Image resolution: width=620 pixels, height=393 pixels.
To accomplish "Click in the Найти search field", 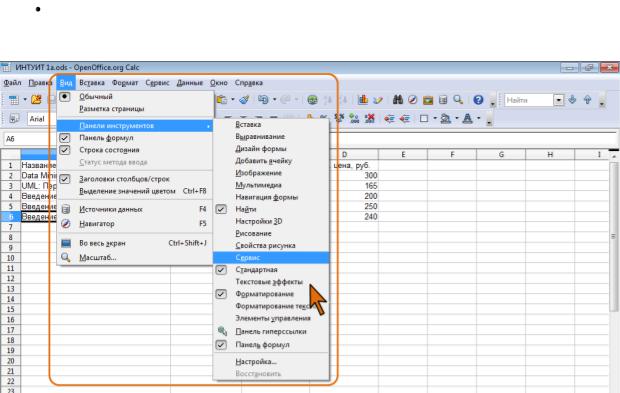I will pyautogui.click(x=529, y=100).
